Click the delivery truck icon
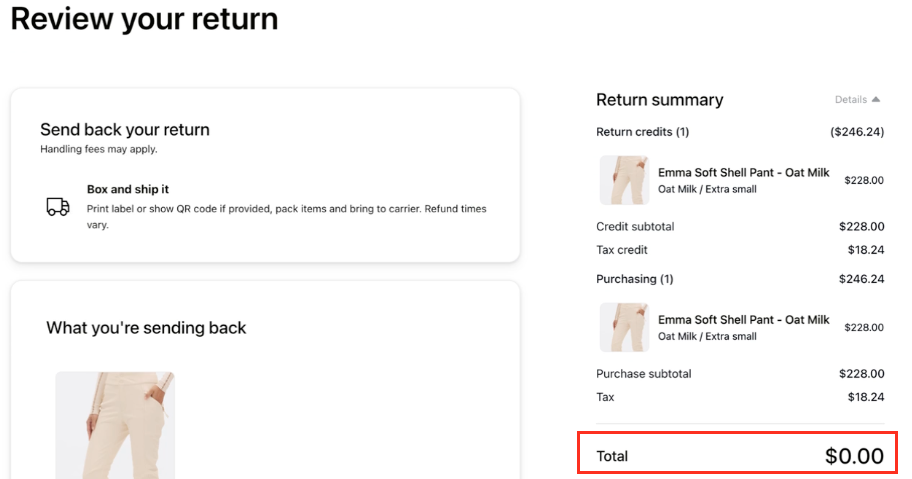Image resolution: width=912 pixels, height=479 pixels. [58, 206]
